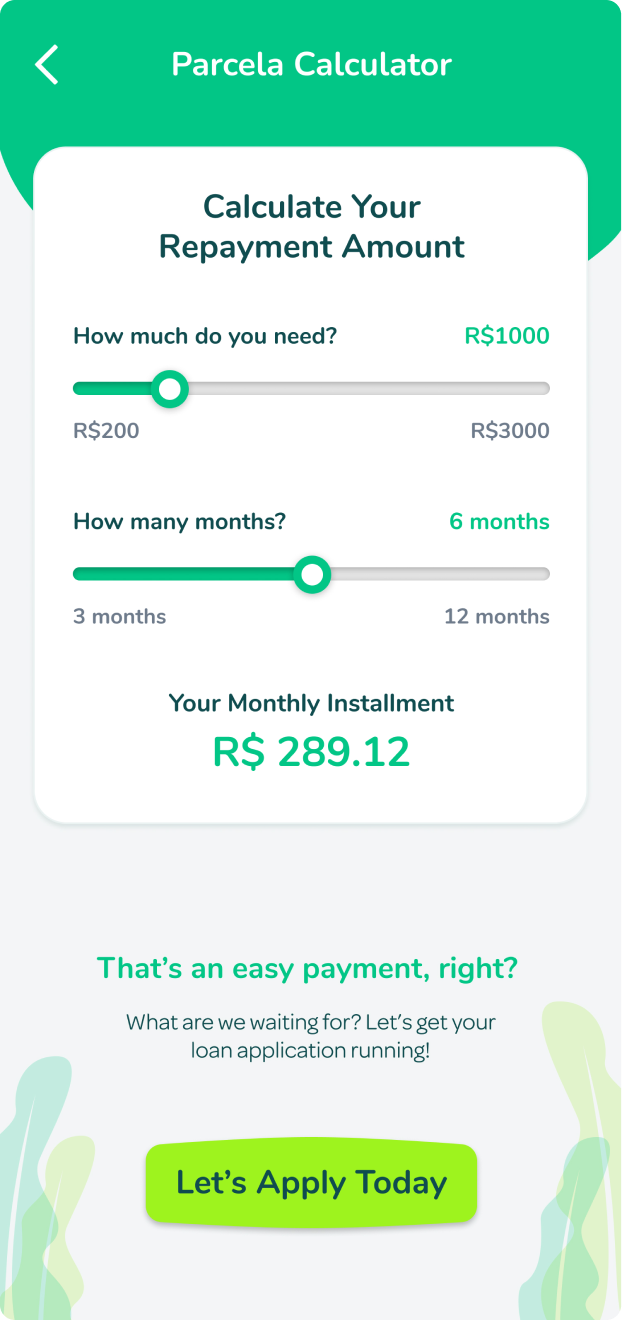Tap the 12 months maximum label
The image size is (622, 1320).
pyautogui.click(x=496, y=617)
